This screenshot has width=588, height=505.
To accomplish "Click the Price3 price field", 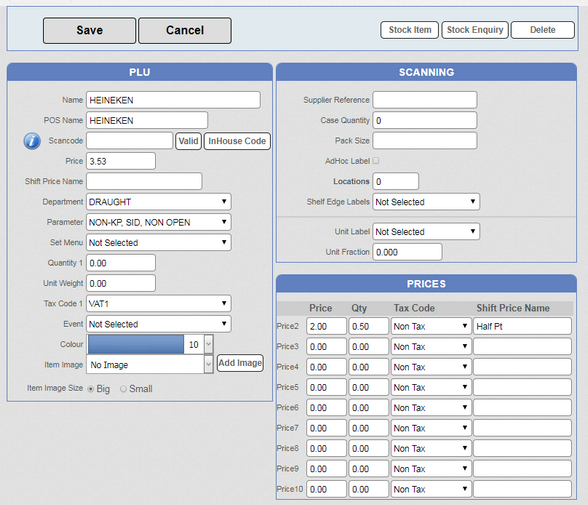I will point(326,346).
